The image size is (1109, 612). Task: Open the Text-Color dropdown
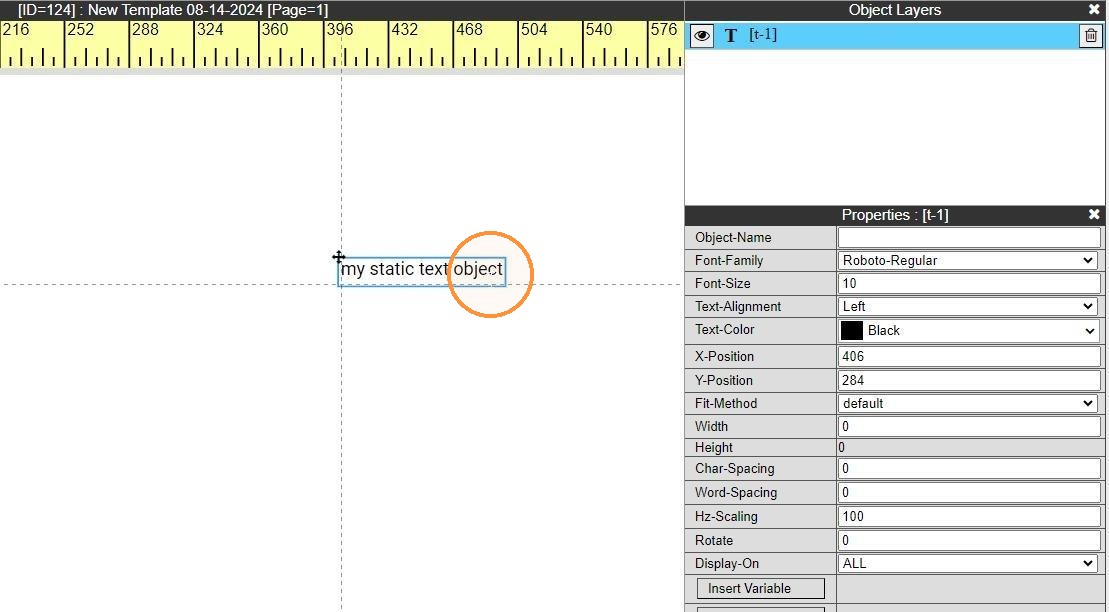click(x=969, y=330)
